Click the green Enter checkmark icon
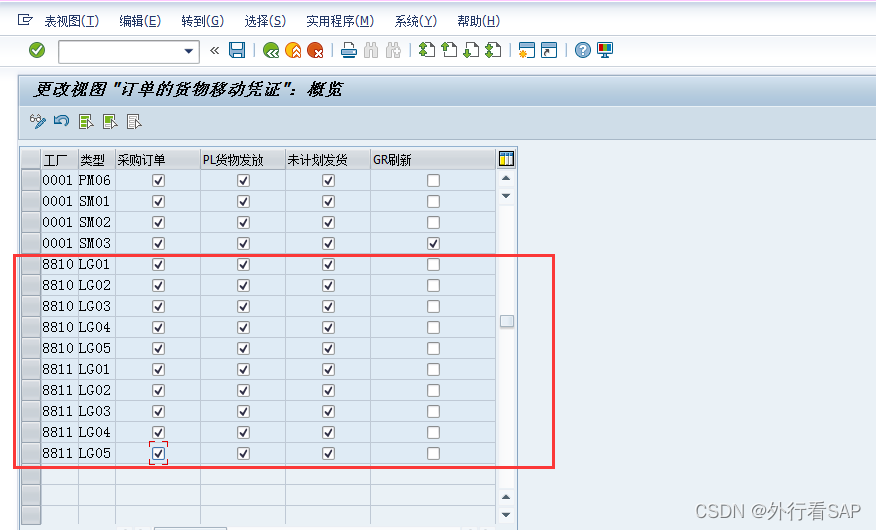Image resolution: width=876 pixels, height=530 pixels. coord(37,50)
